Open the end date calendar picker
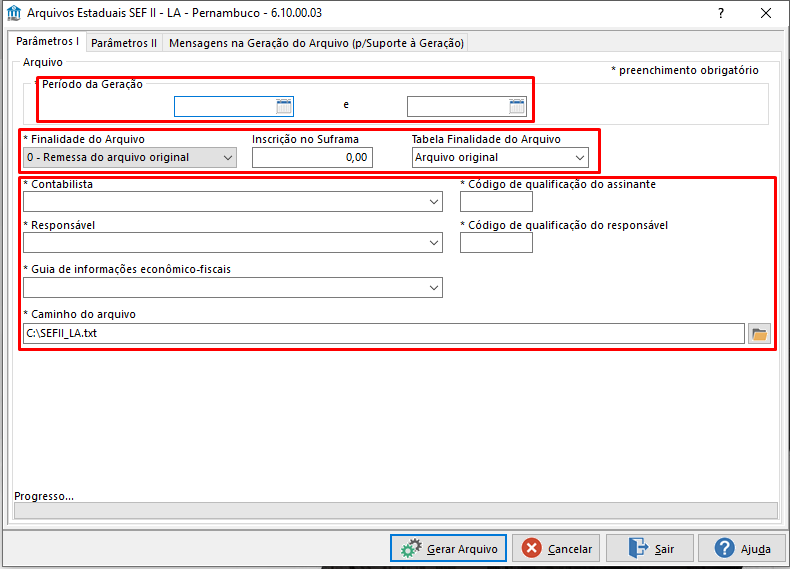 pos(517,106)
